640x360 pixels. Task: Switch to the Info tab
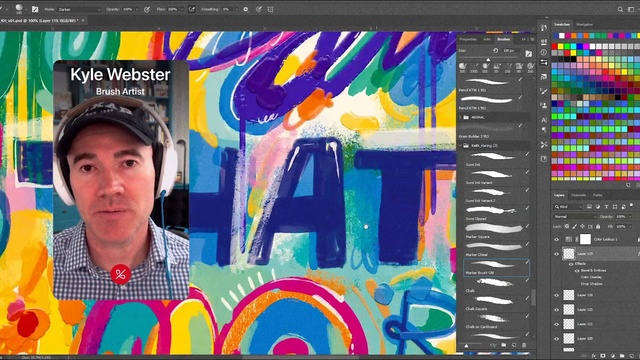tap(487, 40)
